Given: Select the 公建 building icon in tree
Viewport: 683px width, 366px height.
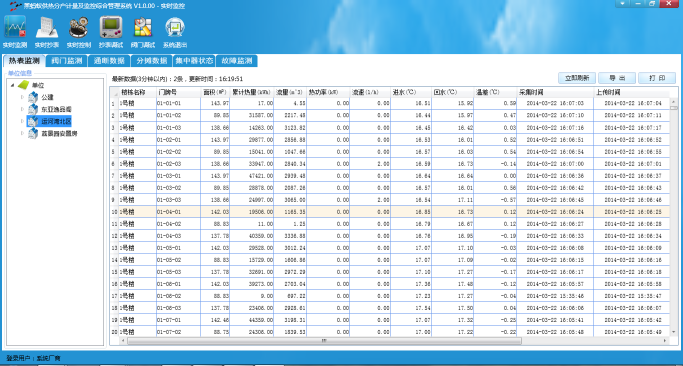Looking at the screenshot, I should click(33, 97).
